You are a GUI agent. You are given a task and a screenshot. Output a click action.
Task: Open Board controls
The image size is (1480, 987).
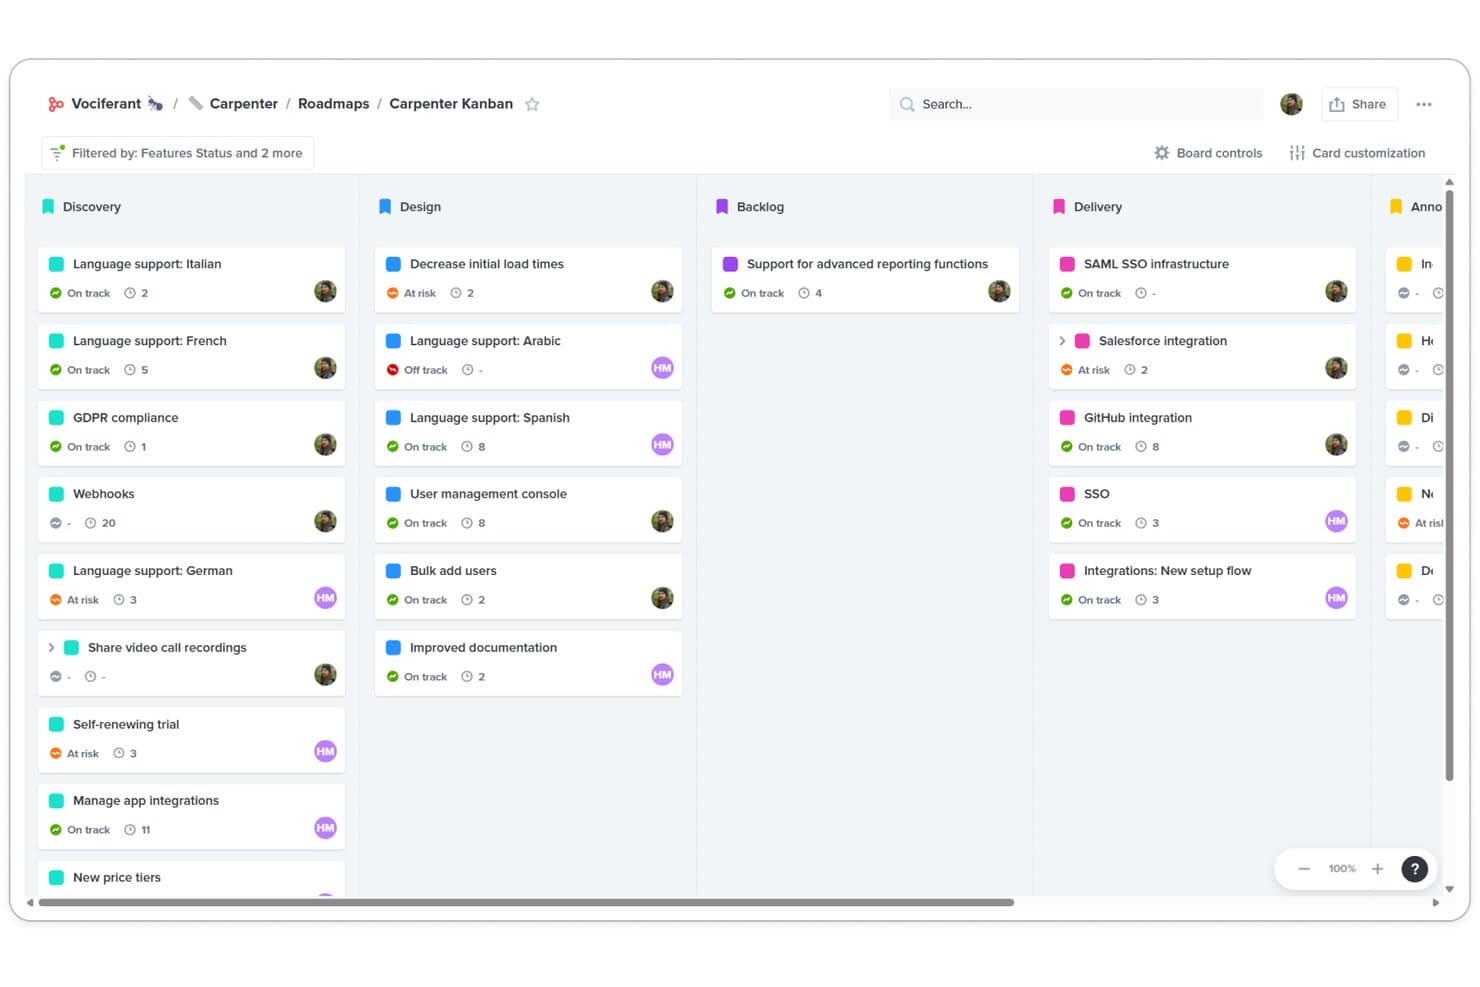[1208, 153]
